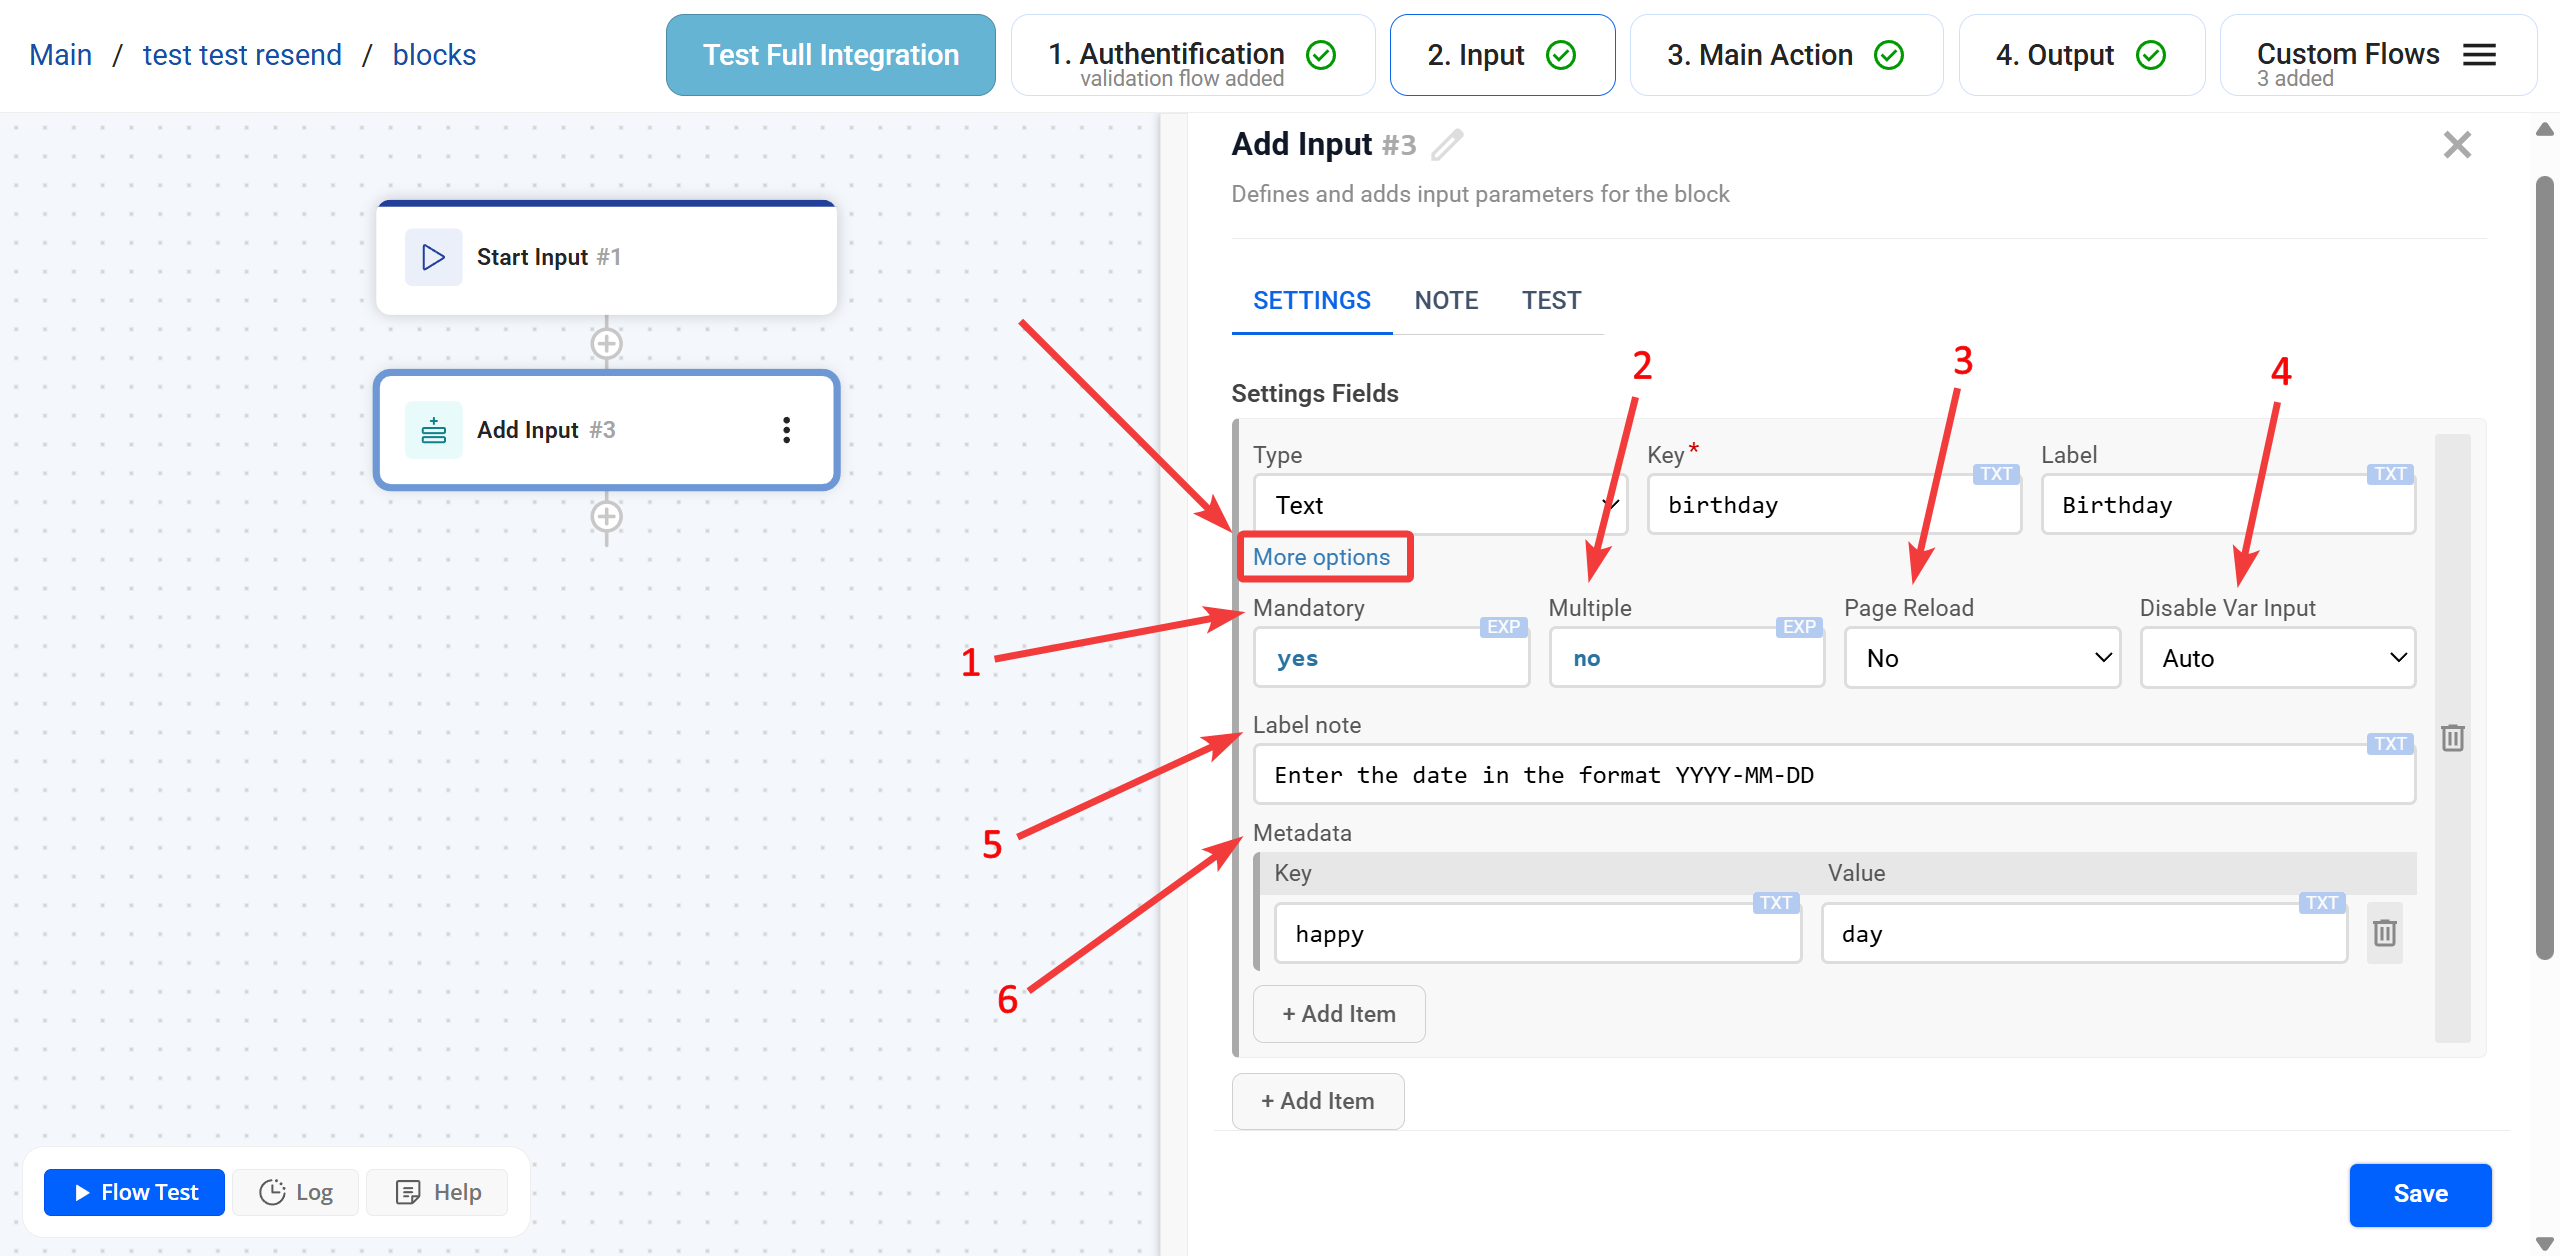Screen dimensions: 2560x1256
Task: Click the plus connector between the two nodes
Action: [x=607, y=344]
